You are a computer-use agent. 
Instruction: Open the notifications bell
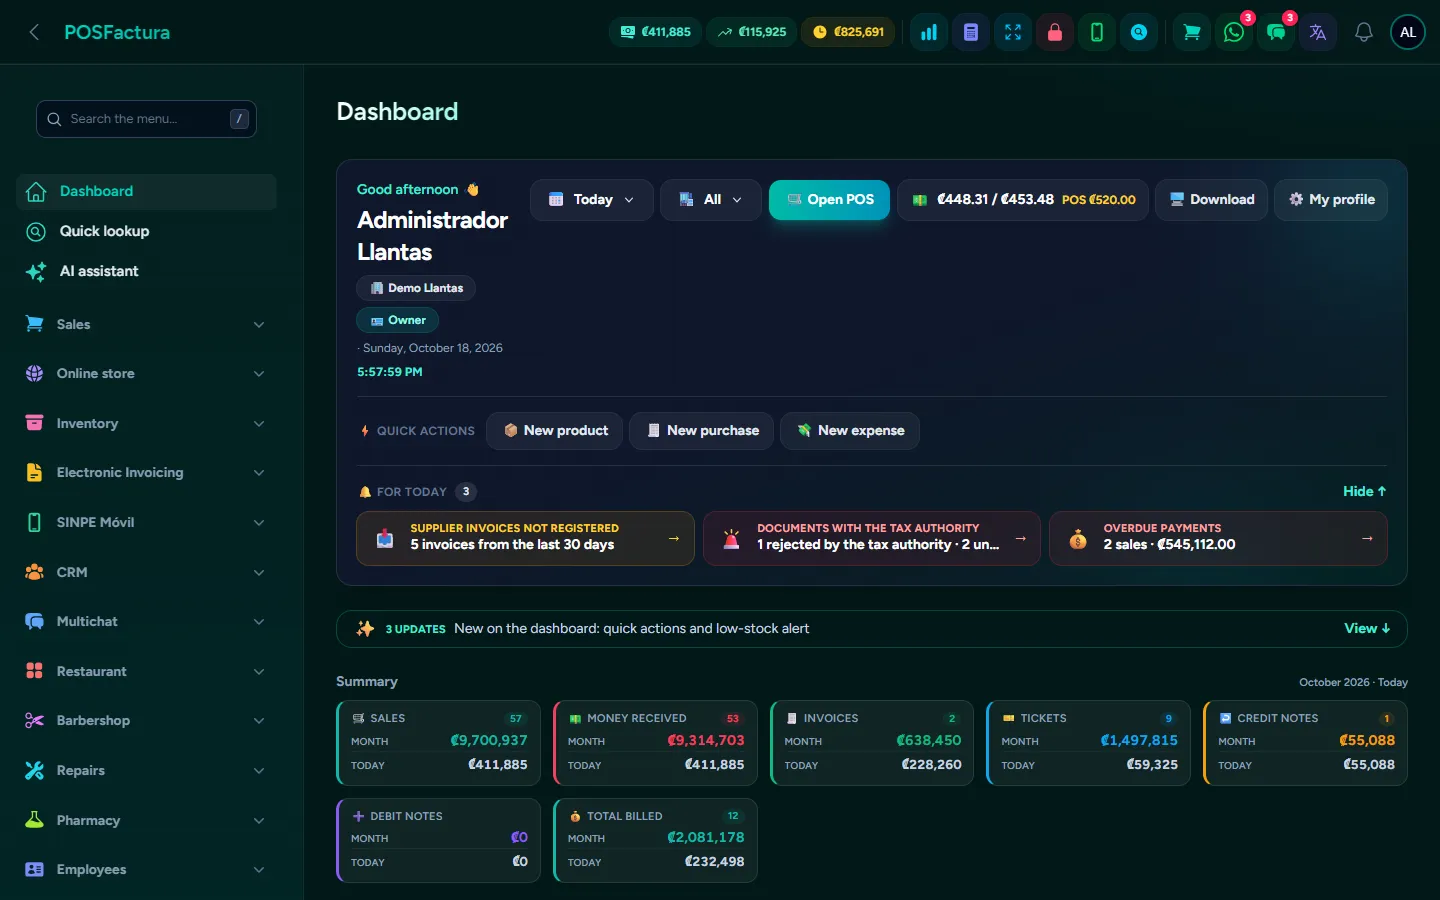tap(1364, 32)
